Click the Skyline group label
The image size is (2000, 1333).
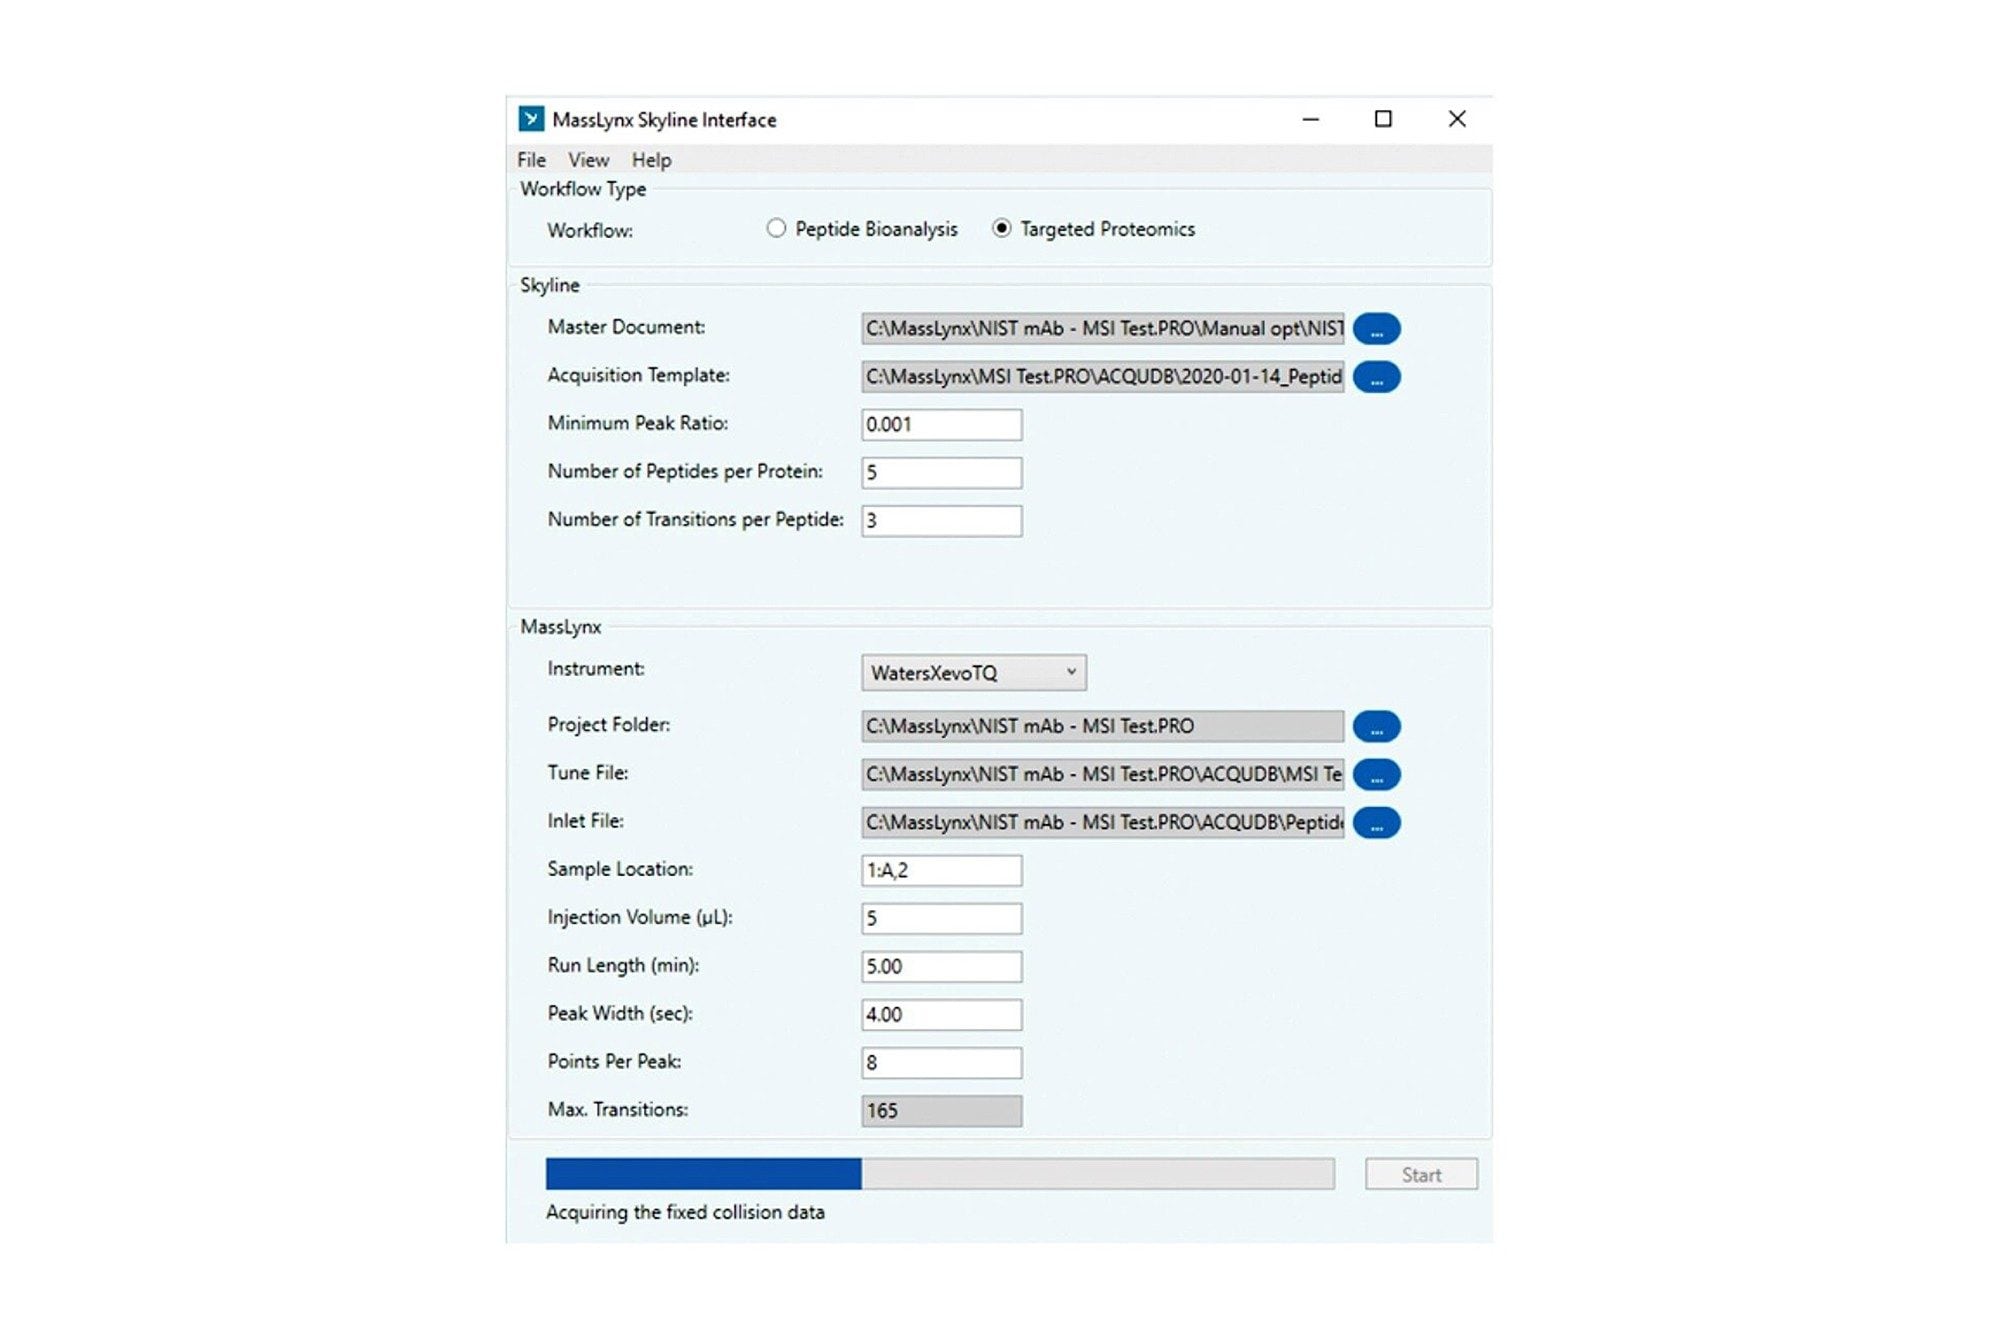pos(549,285)
